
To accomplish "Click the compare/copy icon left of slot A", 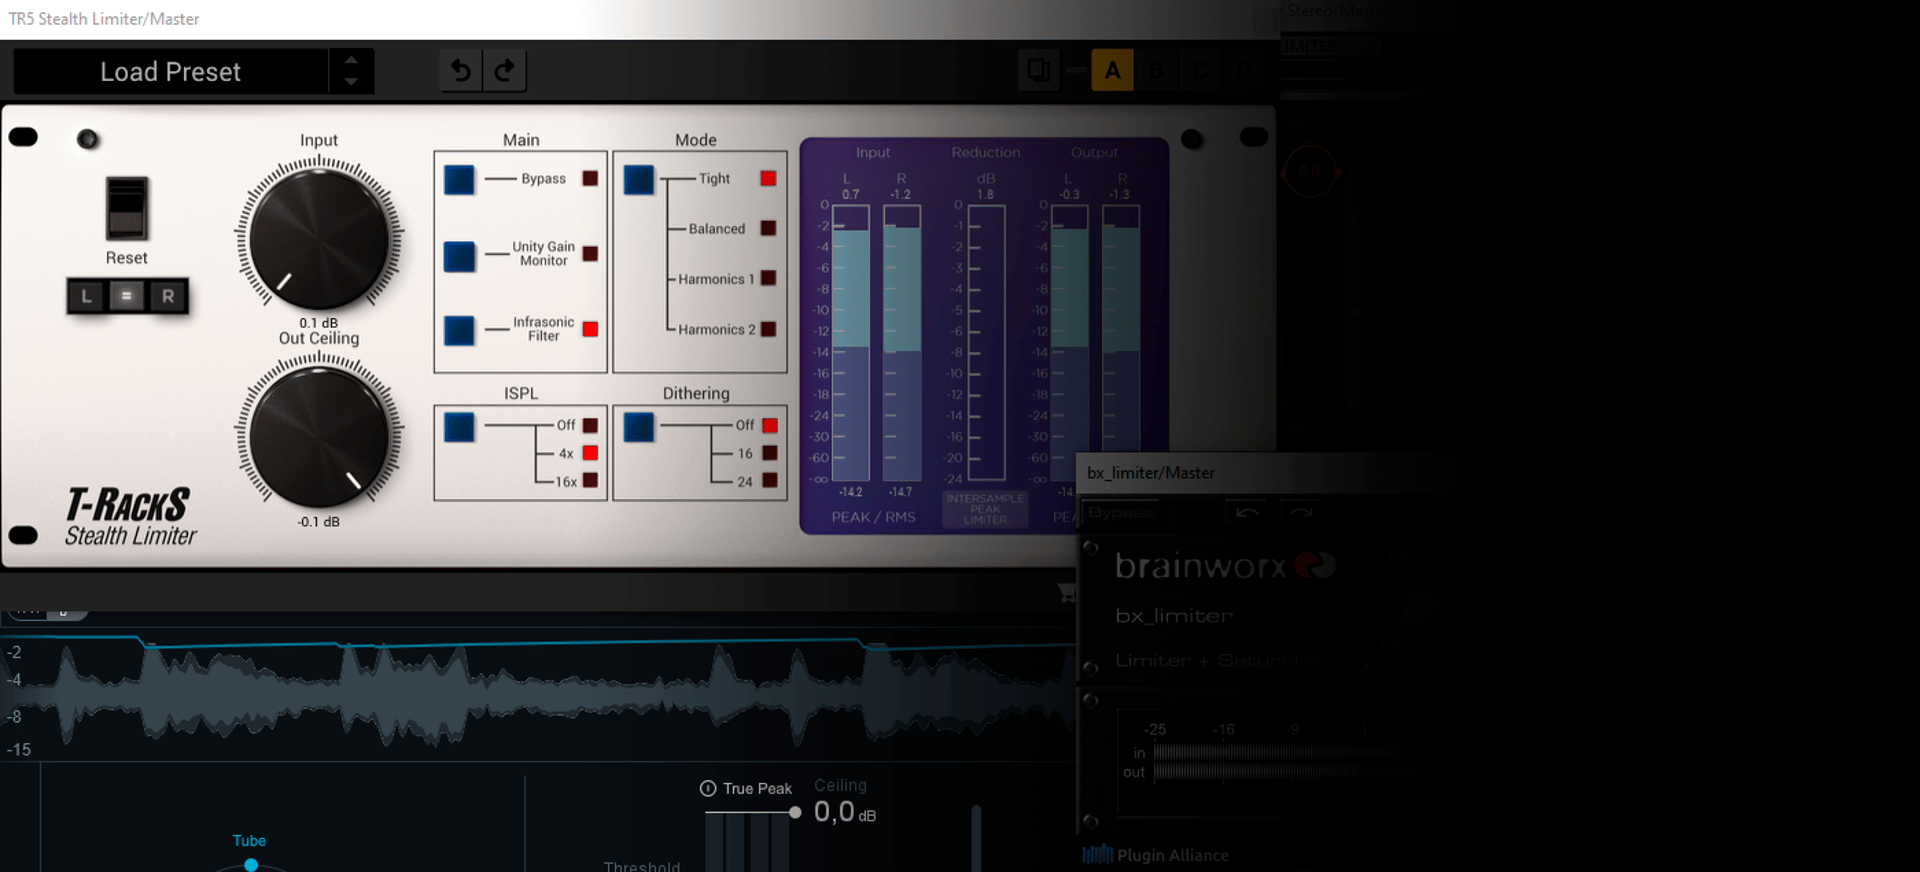I will [x=1039, y=71].
